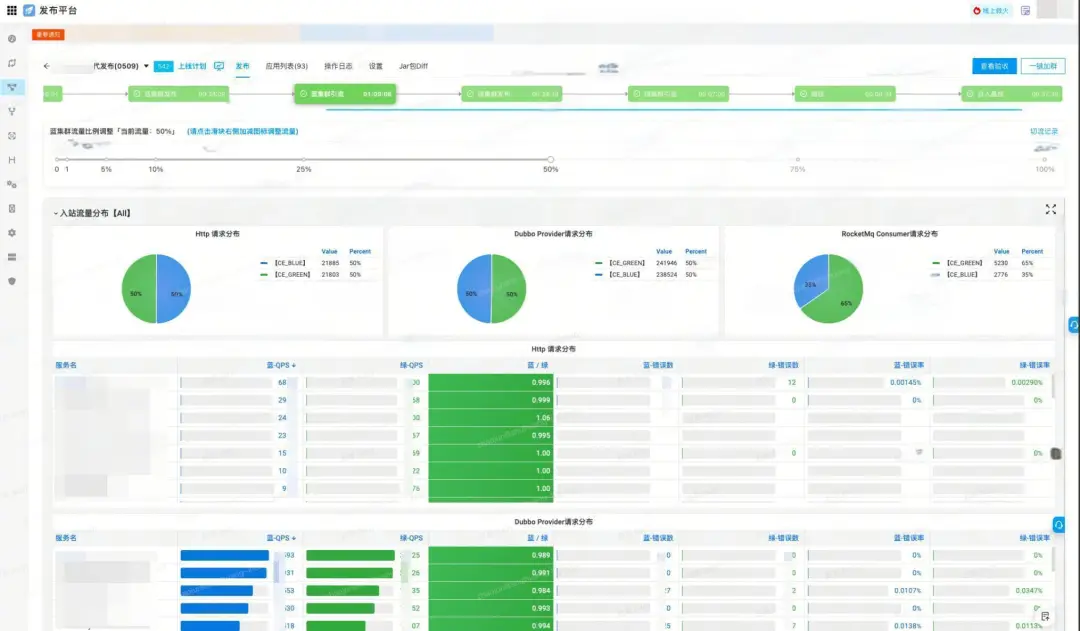Click 绿-错误率 header in Http table

click(1035, 365)
